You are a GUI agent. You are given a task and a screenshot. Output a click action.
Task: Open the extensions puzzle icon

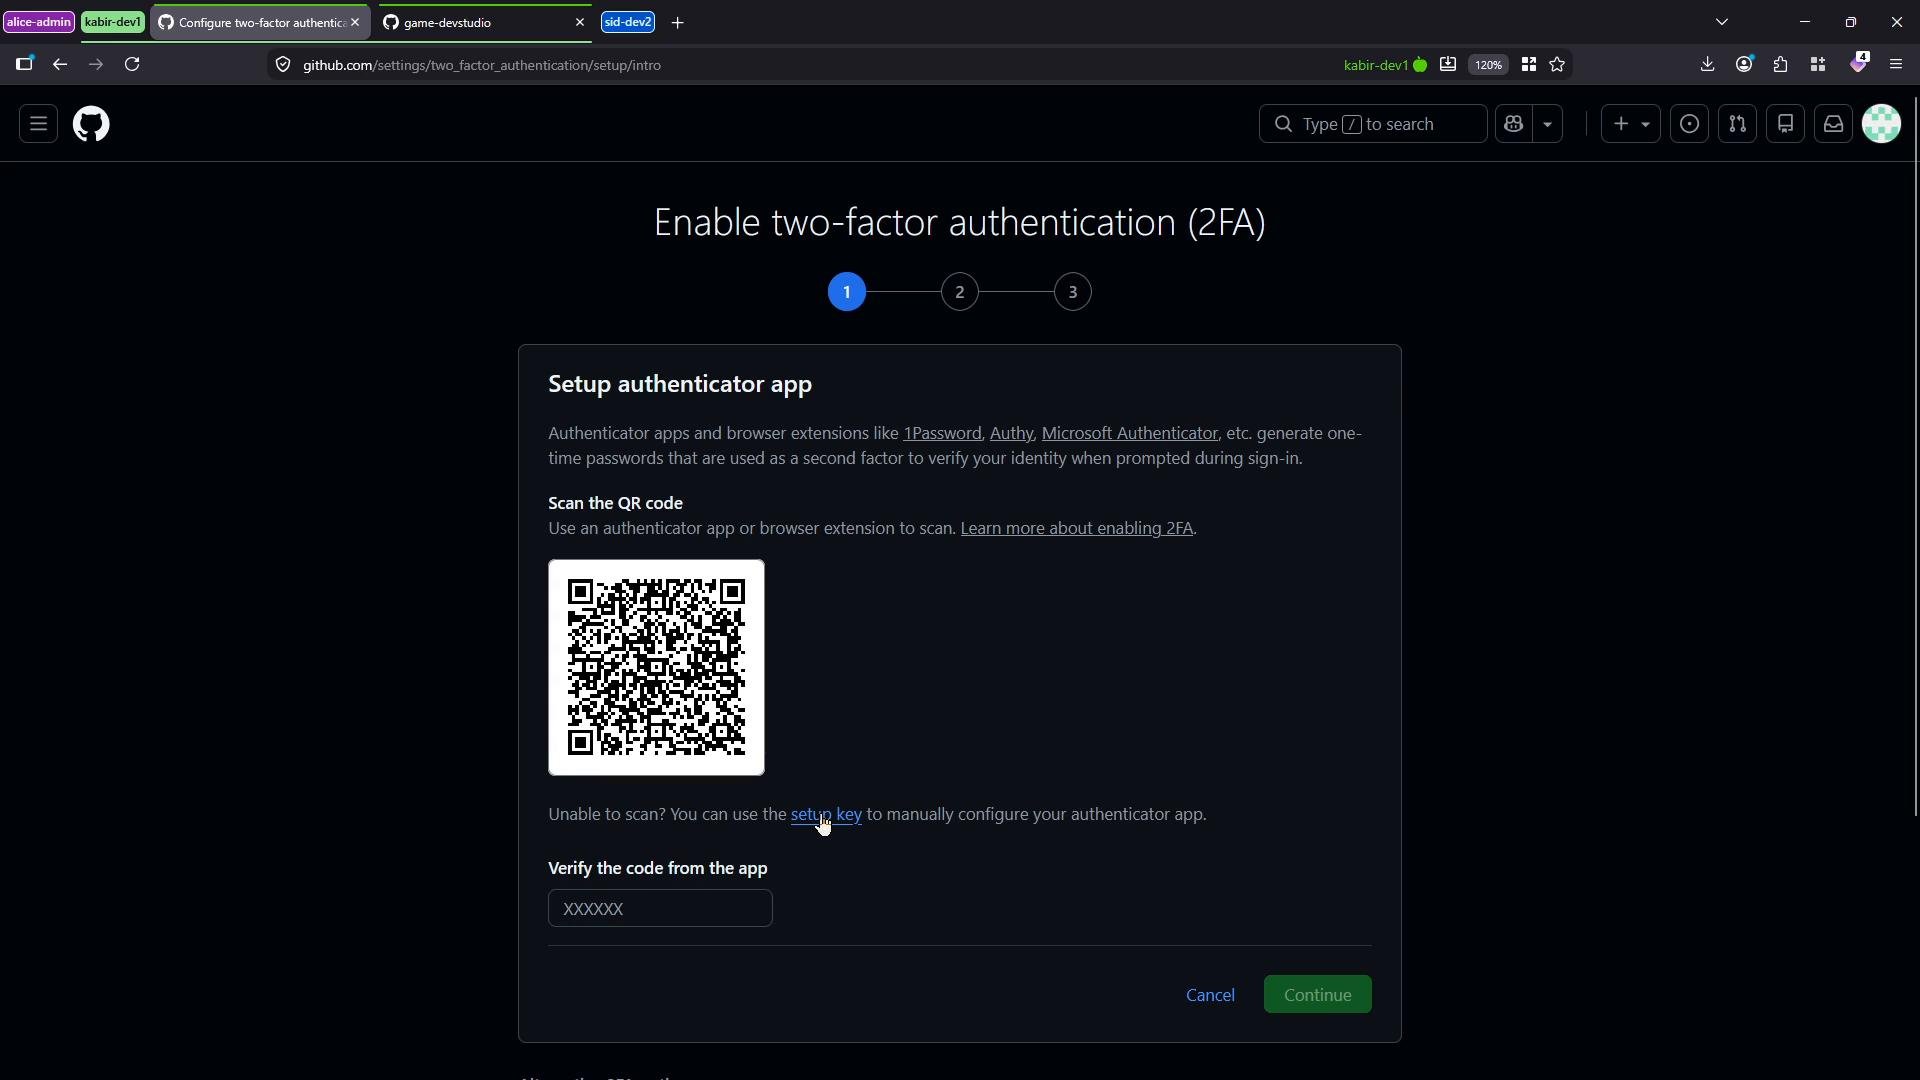coord(1780,65)
